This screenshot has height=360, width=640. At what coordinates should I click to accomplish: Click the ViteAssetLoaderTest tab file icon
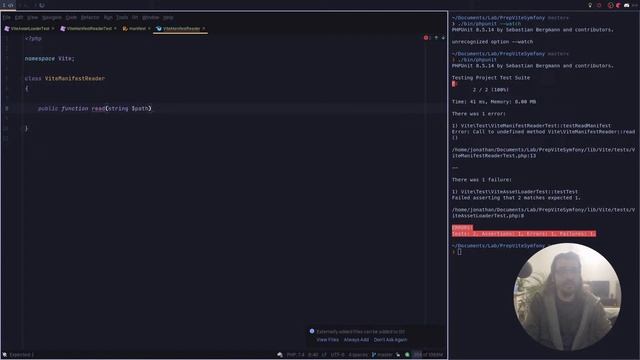click(7, 29)
